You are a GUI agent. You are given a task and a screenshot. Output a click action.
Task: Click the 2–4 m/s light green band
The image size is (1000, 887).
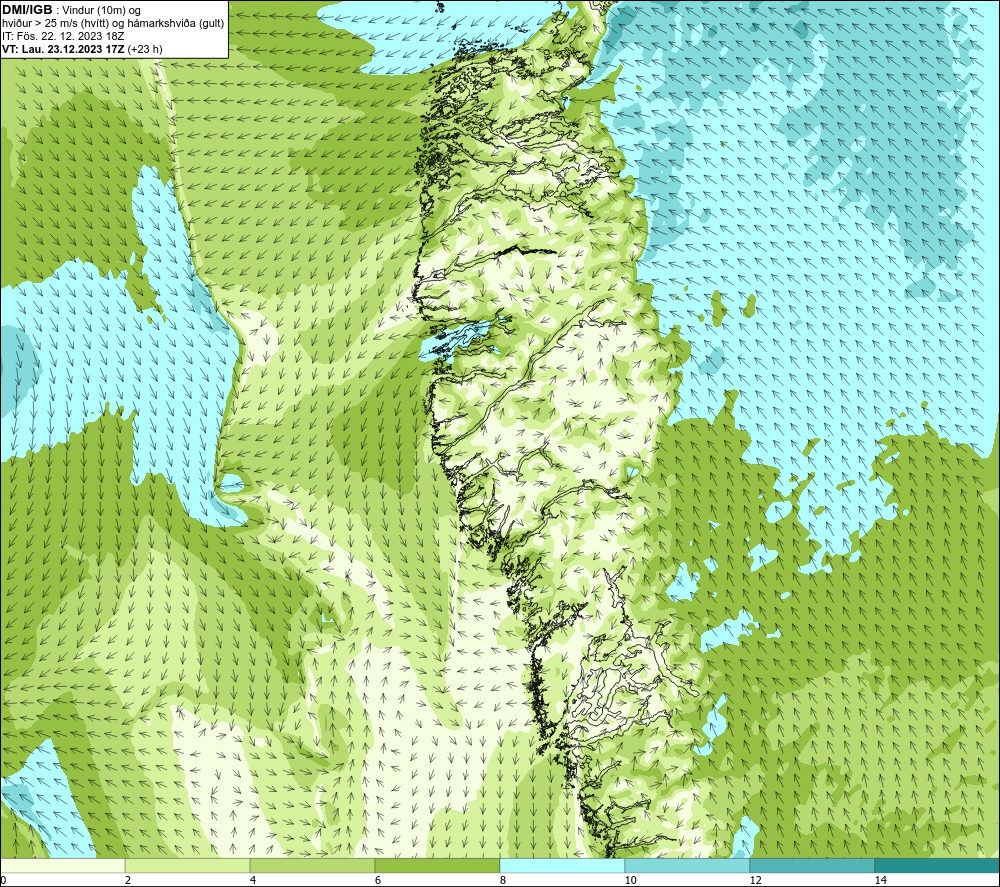(x=188, y=865)
